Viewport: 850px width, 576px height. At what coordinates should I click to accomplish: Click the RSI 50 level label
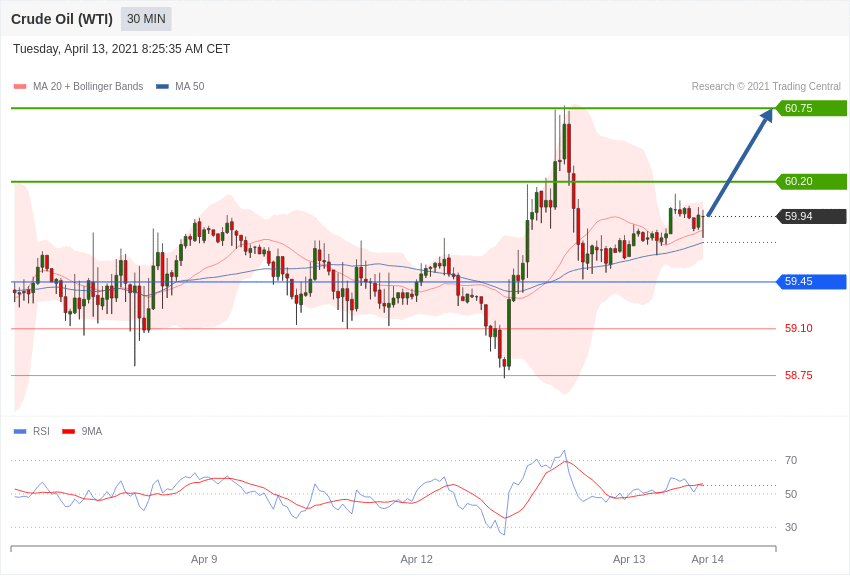pyautogui.click(x=791, y=494)
